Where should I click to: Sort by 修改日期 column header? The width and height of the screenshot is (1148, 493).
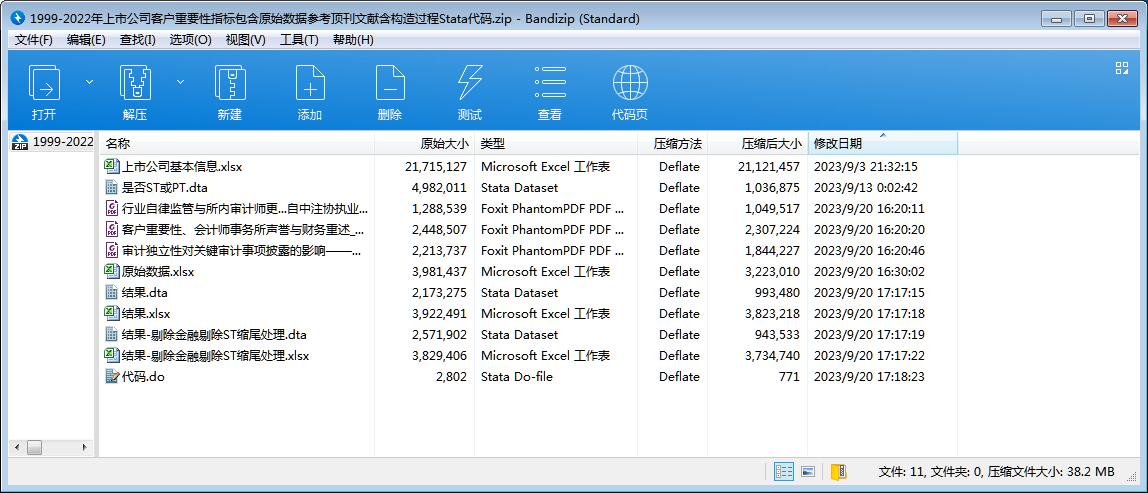(x=882, y=144)
